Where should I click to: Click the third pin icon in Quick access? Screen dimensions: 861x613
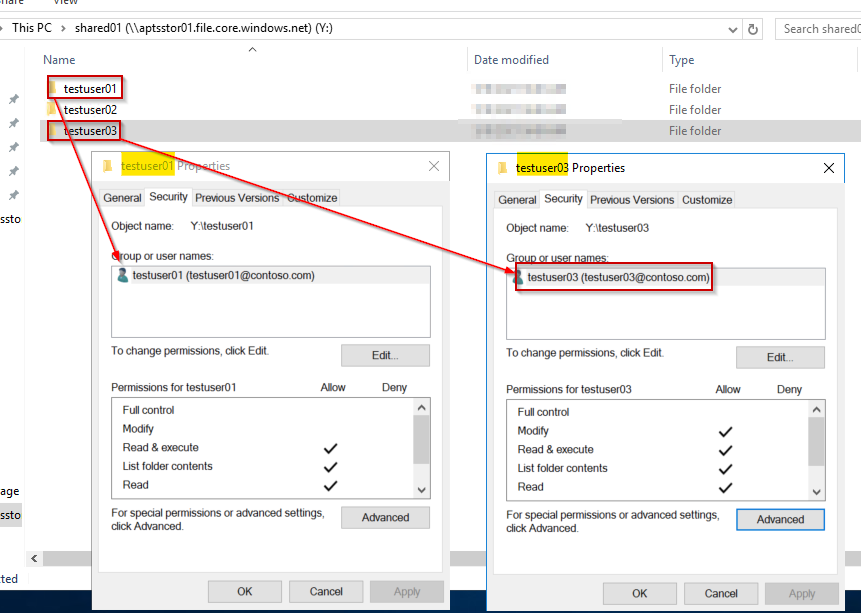14,147
